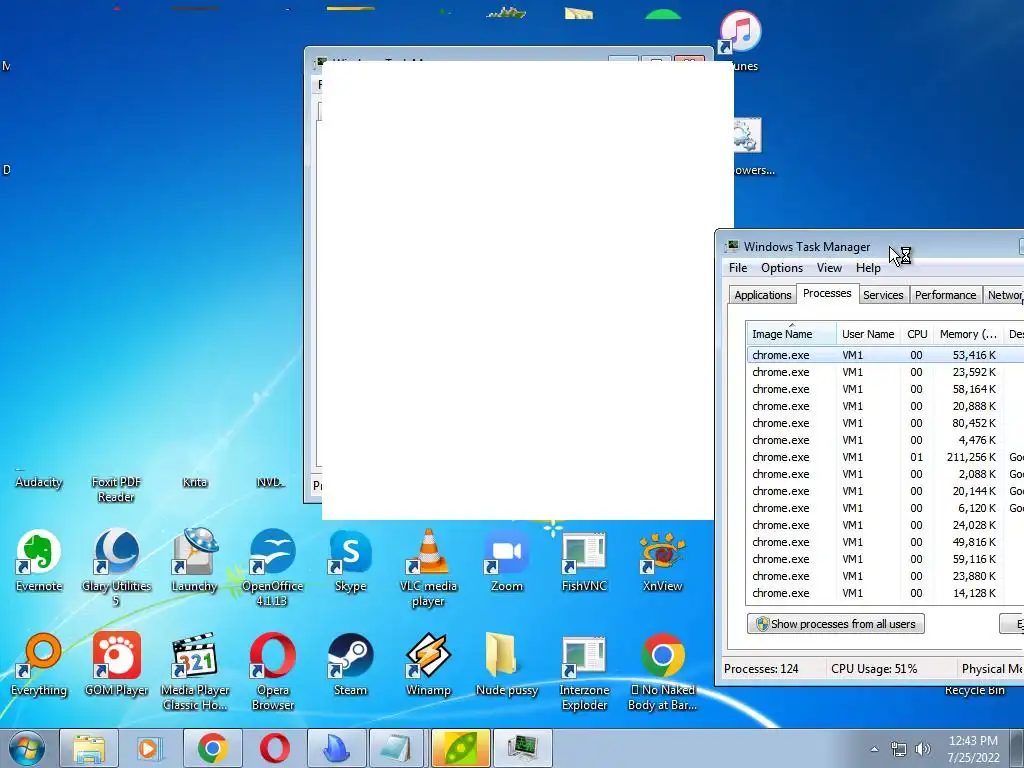
Task: Click the Windows Media Player taskbar icon
Action: click(x=149, y=748)
